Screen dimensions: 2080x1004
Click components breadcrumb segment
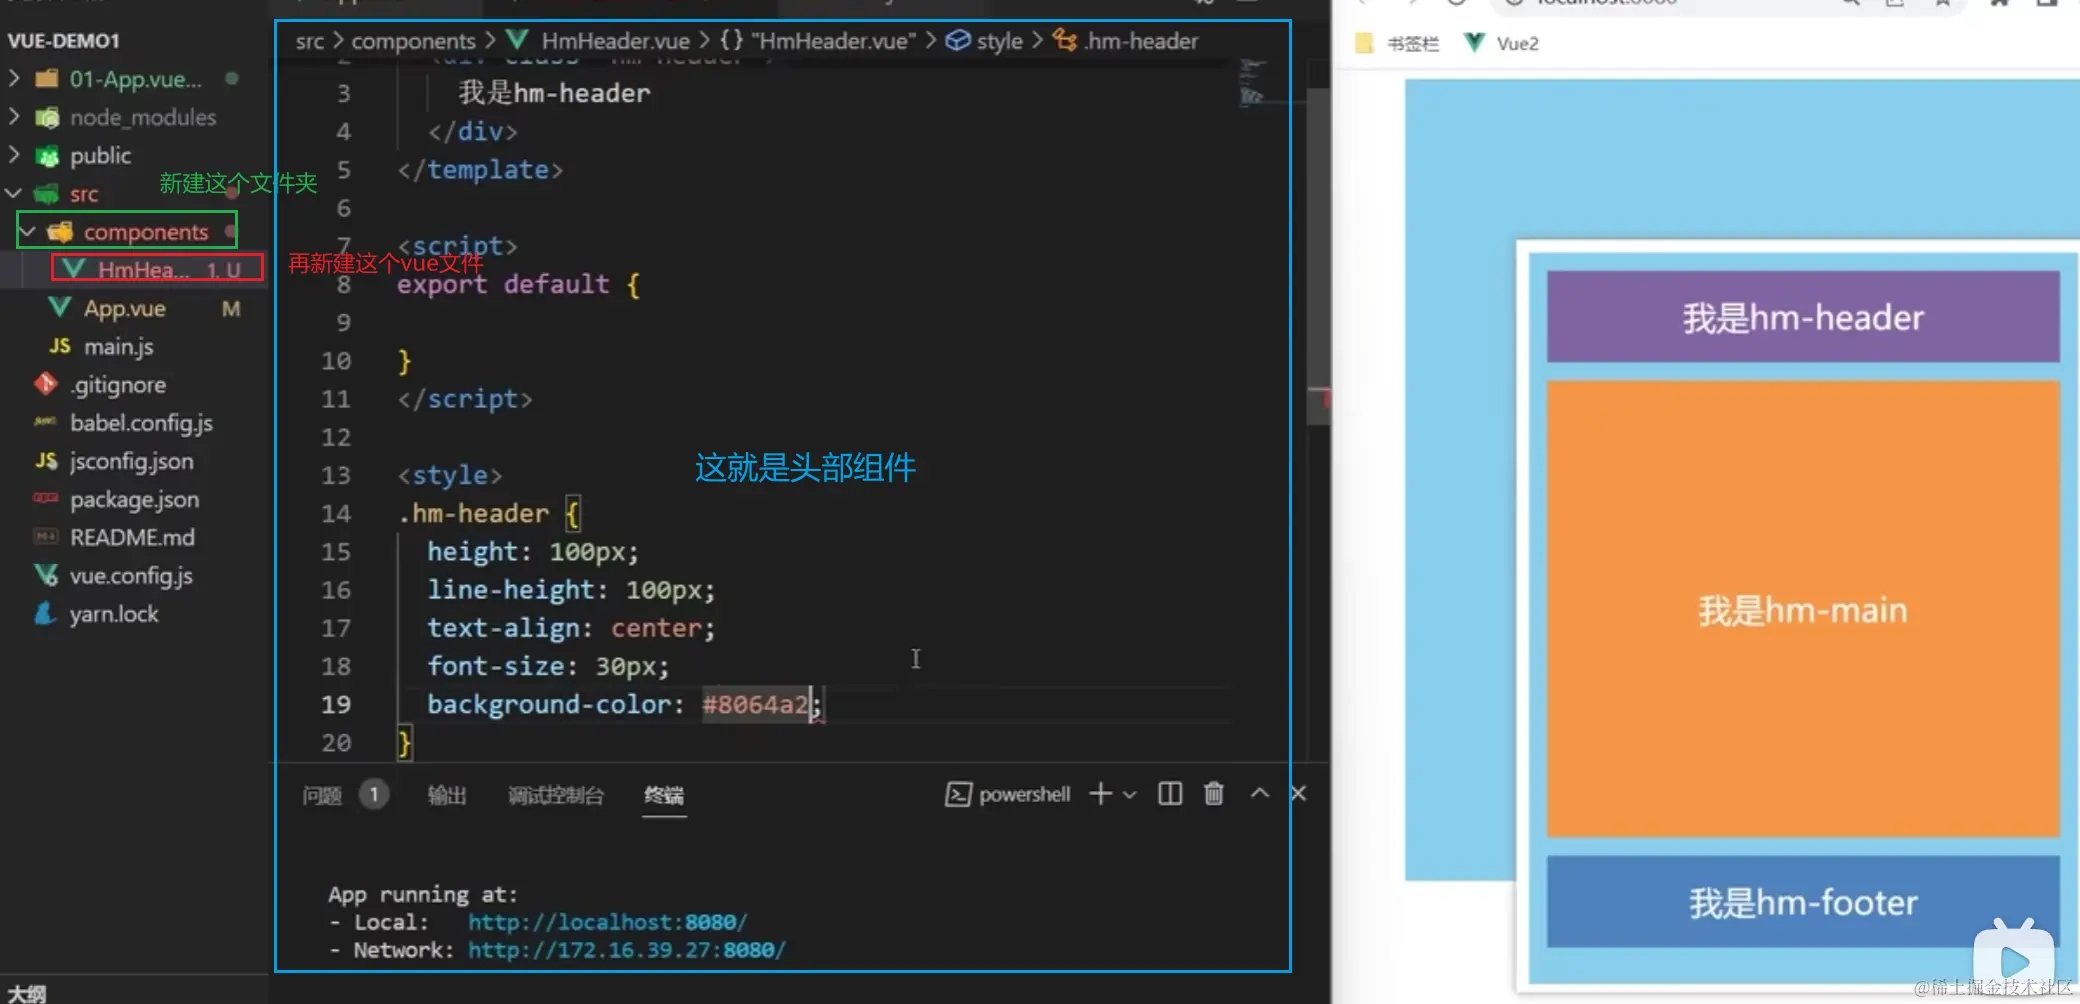tap(413, 41)
